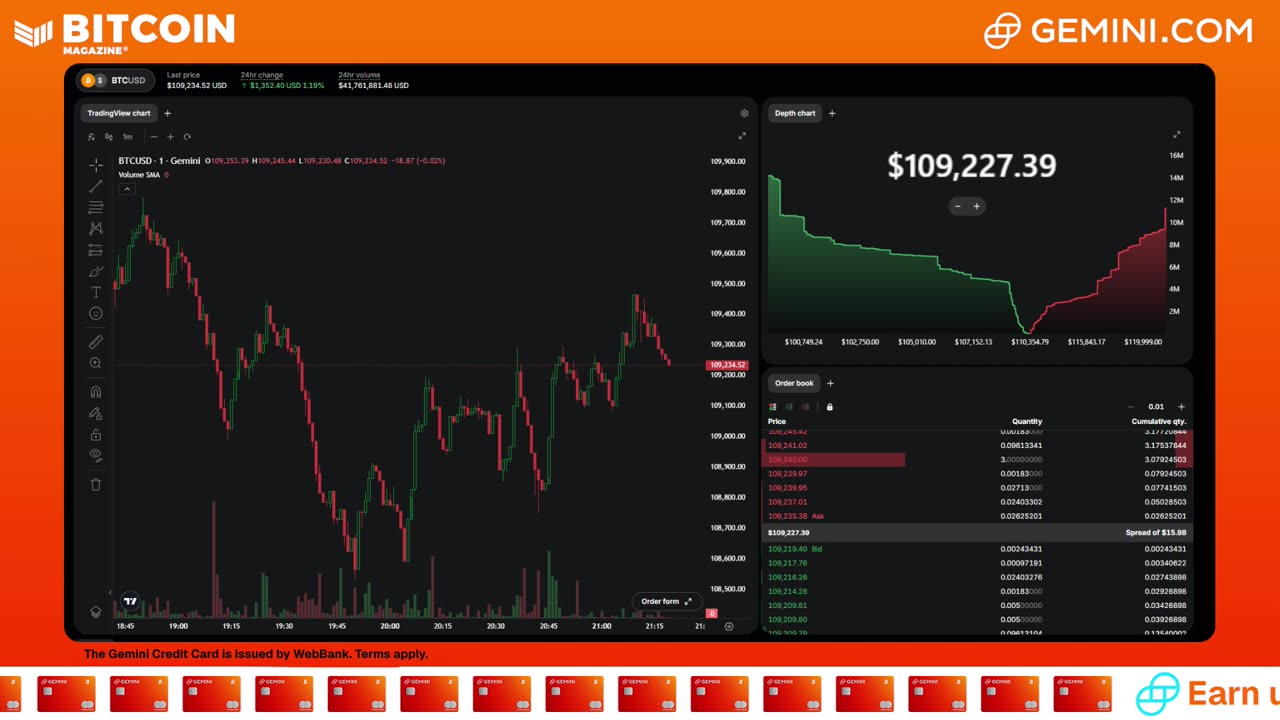Toggle the order book lock icon
Image resolution: width=1280 pixels, height=720 pixels.
[x=830, y=407]
